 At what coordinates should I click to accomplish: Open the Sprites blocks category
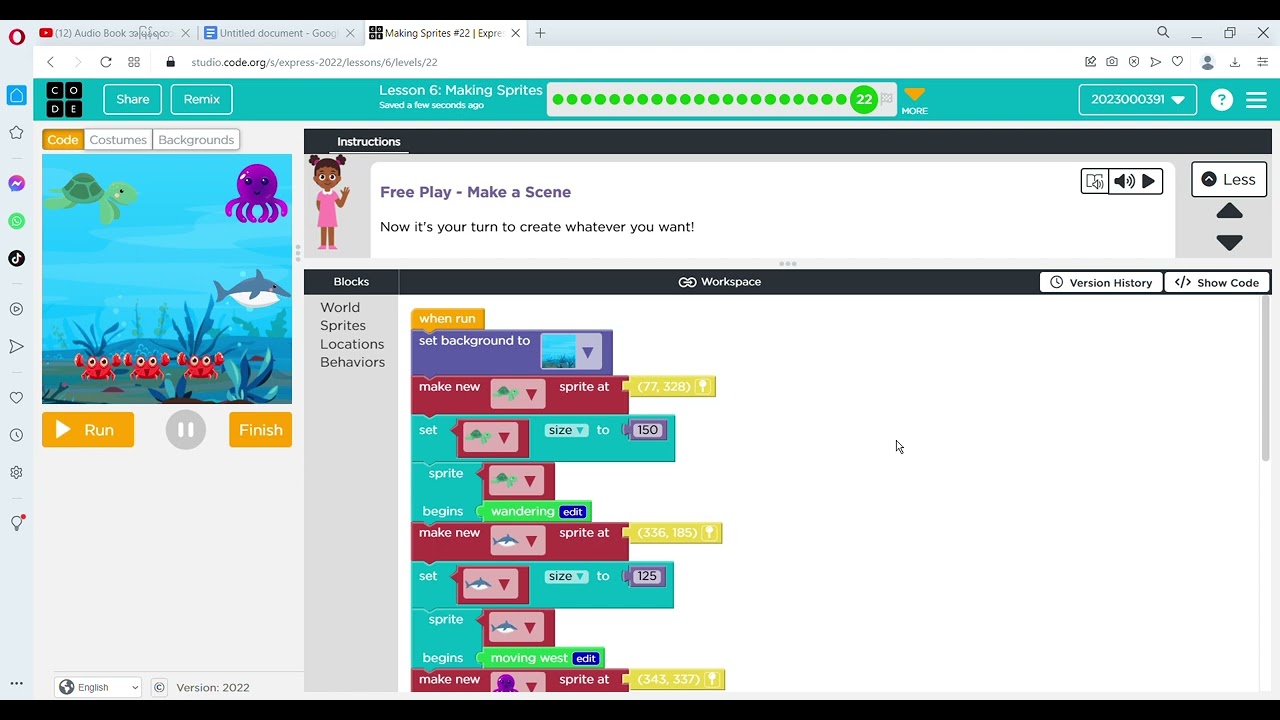[x=343, y=326]
